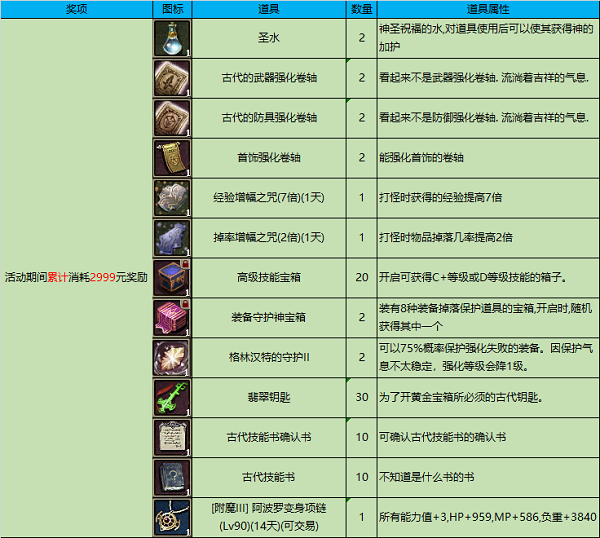Click the 翡翠钥匙 item name text
Viewport: 600px width, 538px height.
268,397
